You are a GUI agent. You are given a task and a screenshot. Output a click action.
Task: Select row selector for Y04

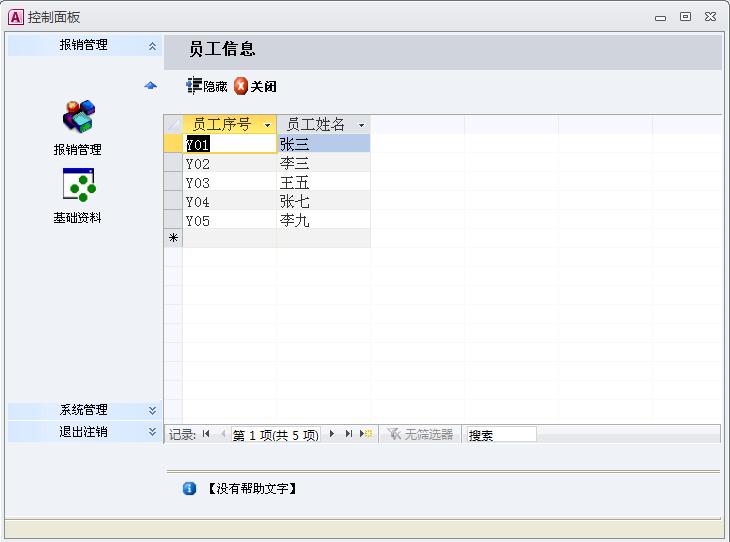point(173,201)
